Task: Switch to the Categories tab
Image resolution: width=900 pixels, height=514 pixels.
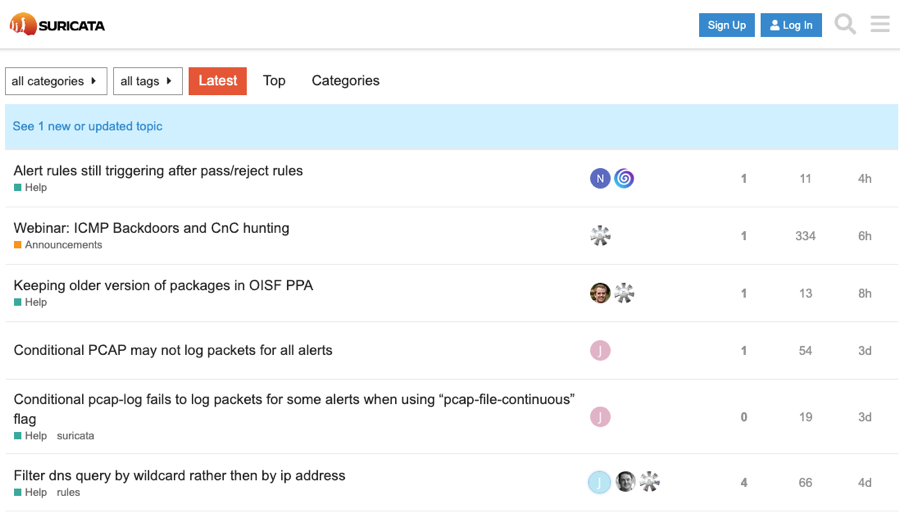Action: click(346, 81)
